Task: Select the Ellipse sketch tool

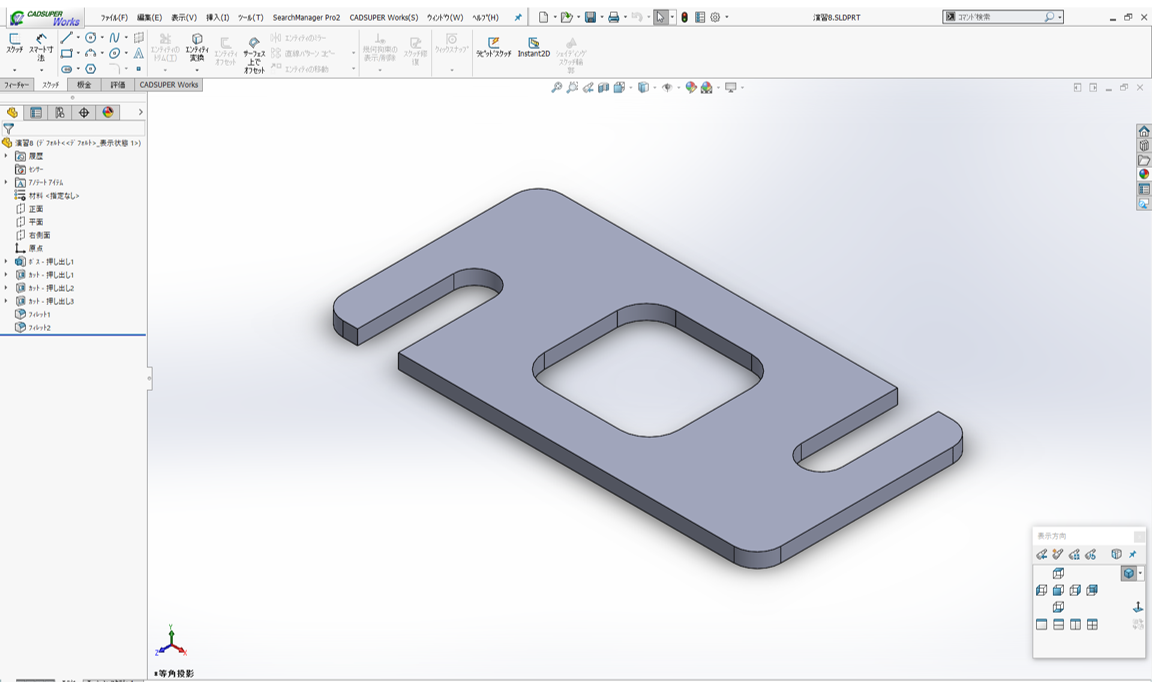Action: point(115,53)
